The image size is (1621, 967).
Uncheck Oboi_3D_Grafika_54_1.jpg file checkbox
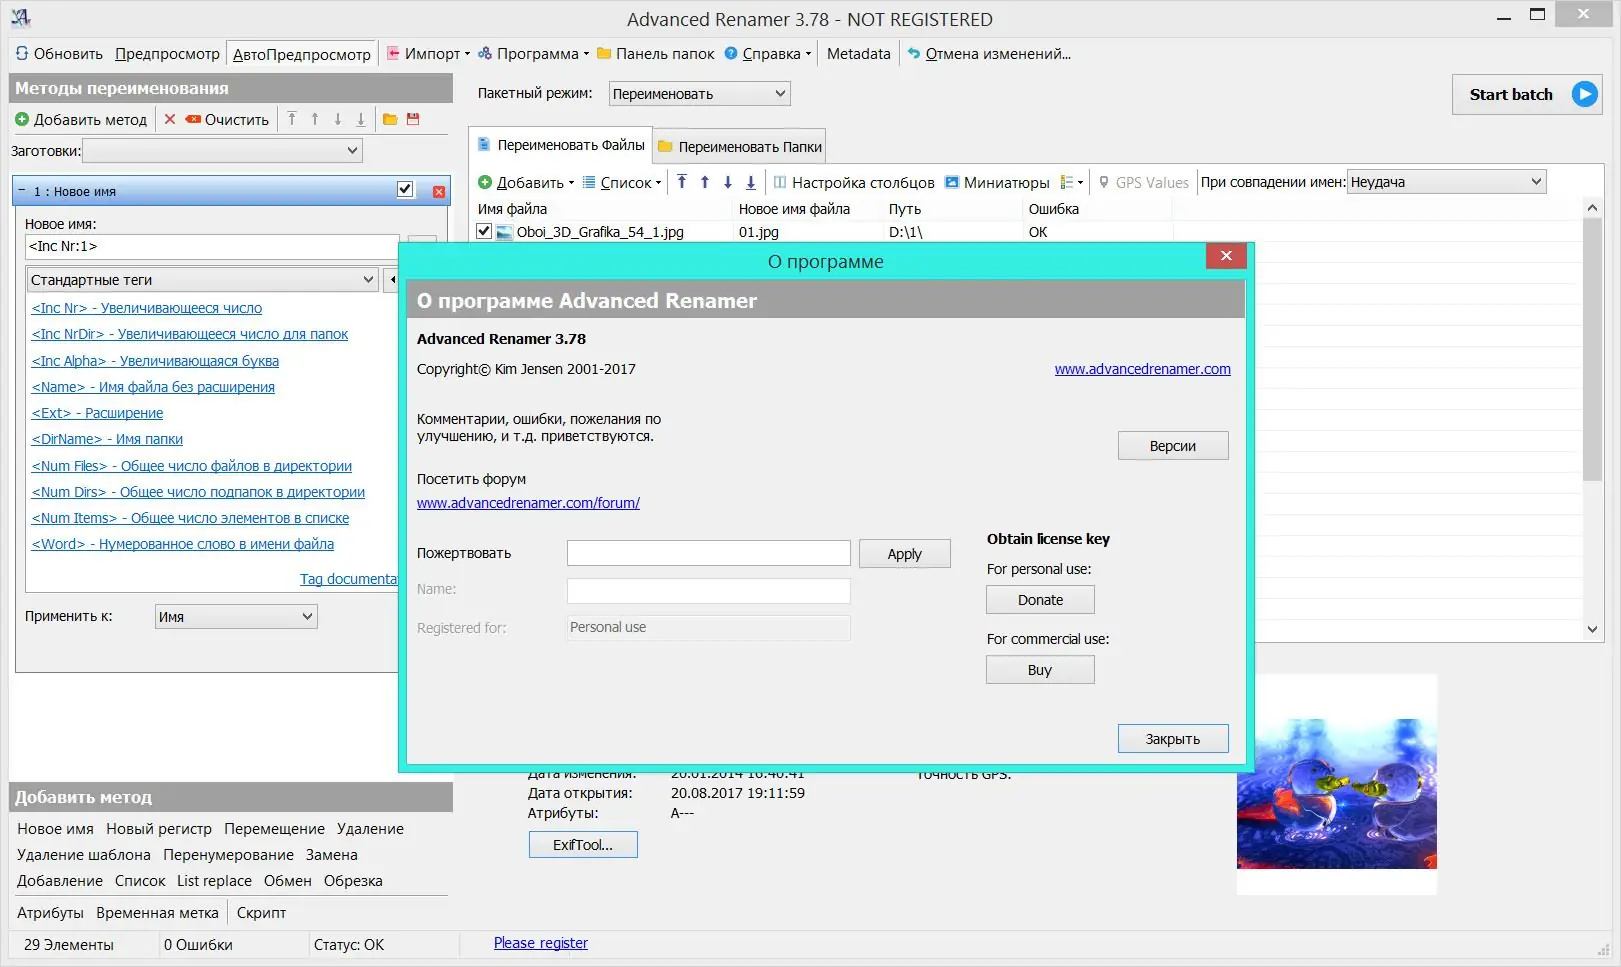(485, 231)
